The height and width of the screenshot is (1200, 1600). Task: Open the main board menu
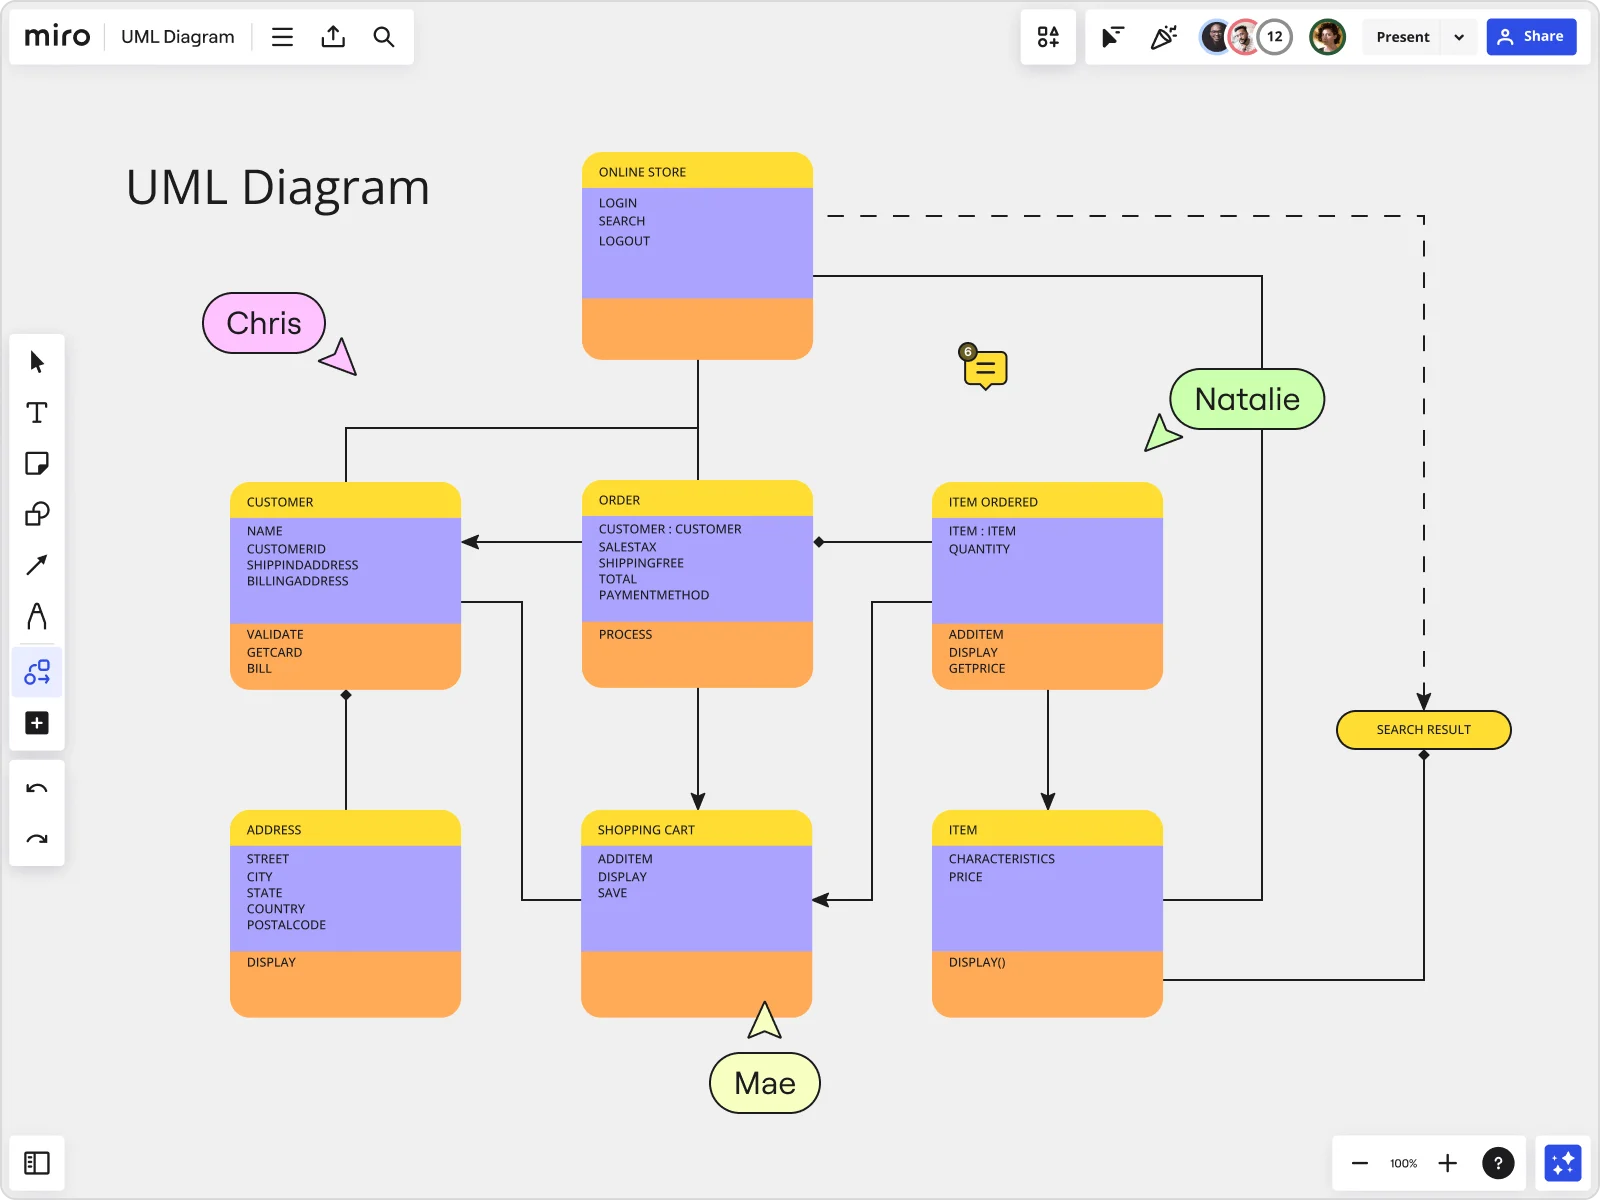(282, 36)
